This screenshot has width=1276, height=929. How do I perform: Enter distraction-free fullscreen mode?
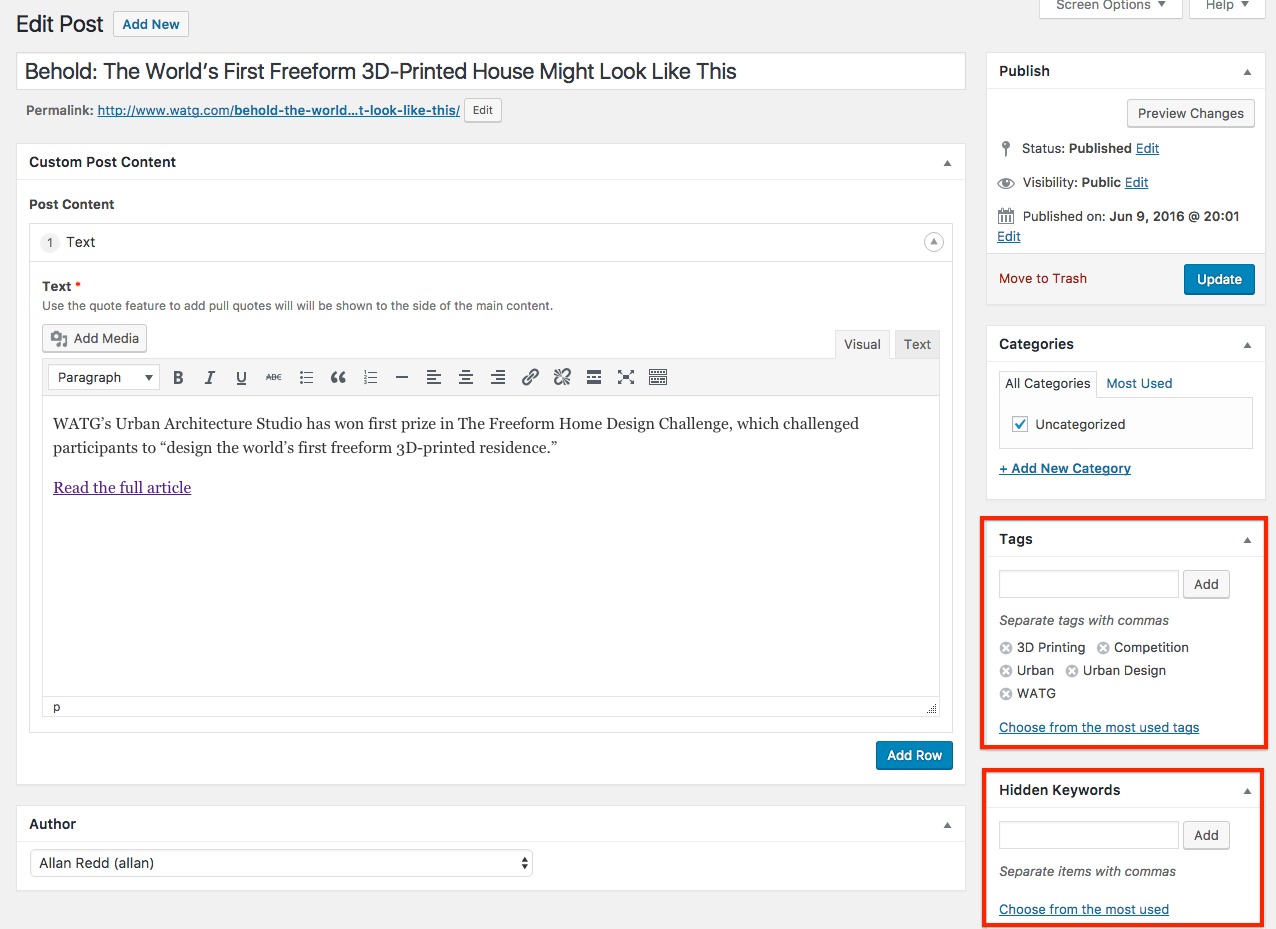(626, 377)
